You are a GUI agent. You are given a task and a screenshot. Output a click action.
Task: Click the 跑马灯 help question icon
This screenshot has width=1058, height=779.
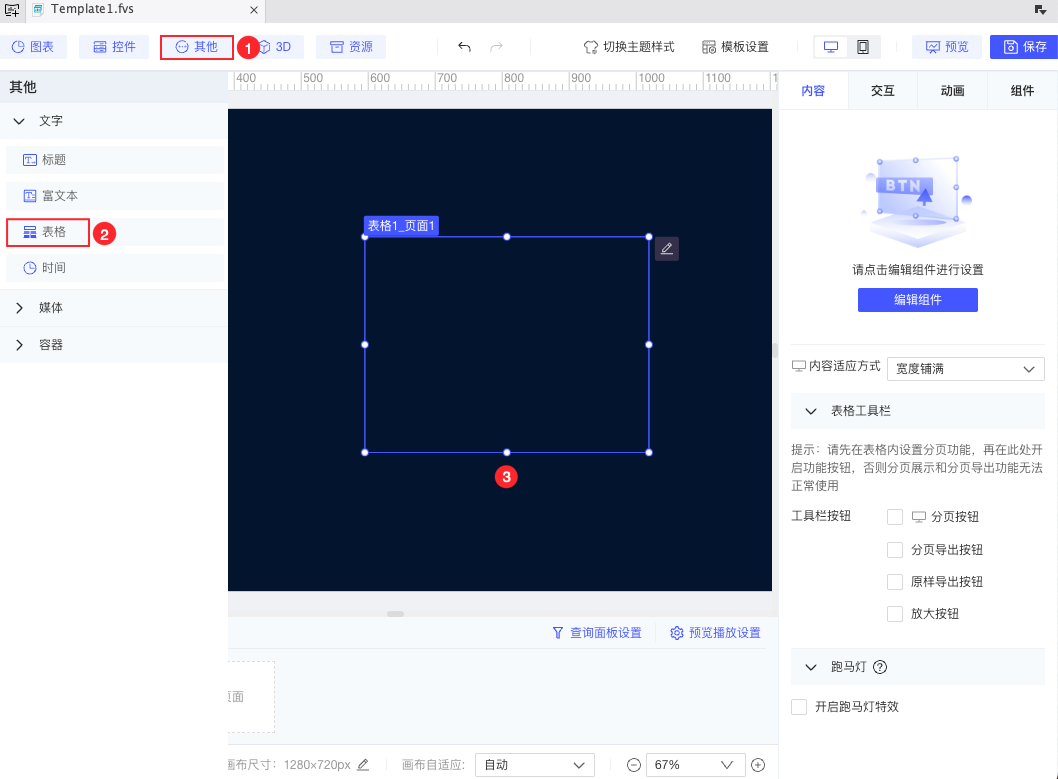(x=880, y=667)
